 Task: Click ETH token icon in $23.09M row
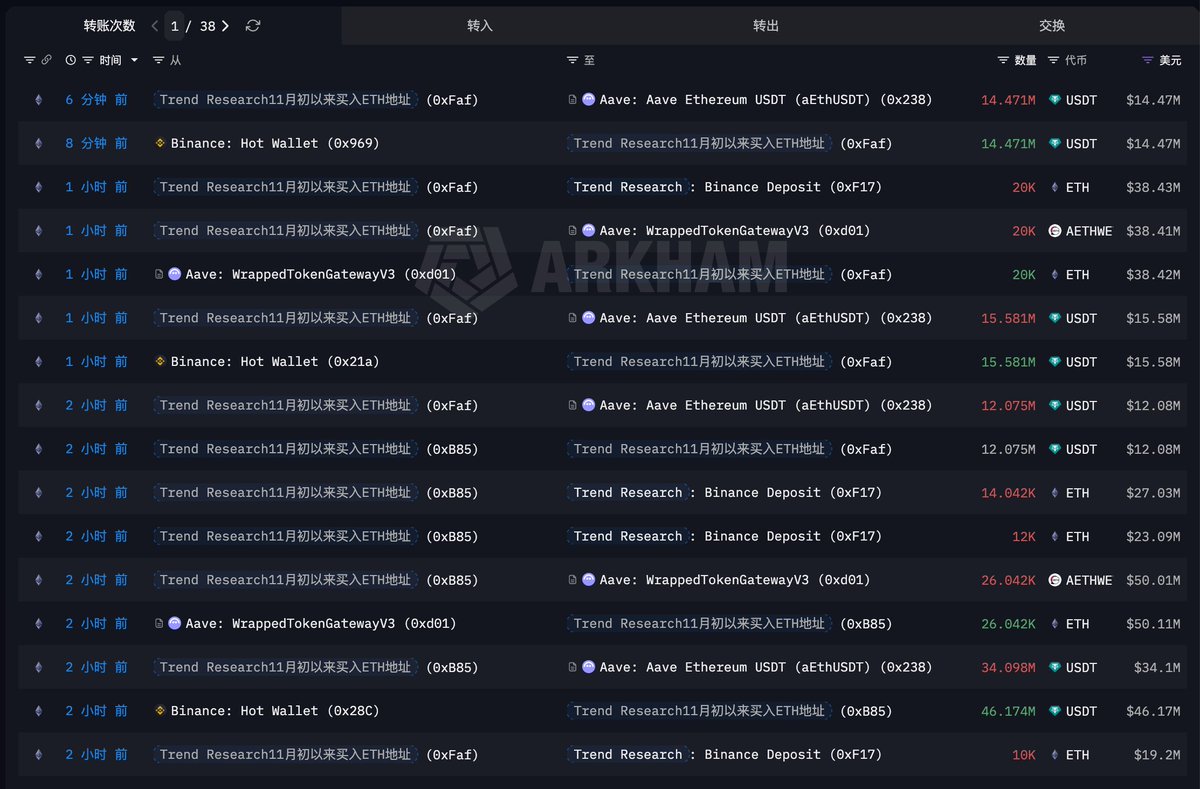click(1054, 536)
